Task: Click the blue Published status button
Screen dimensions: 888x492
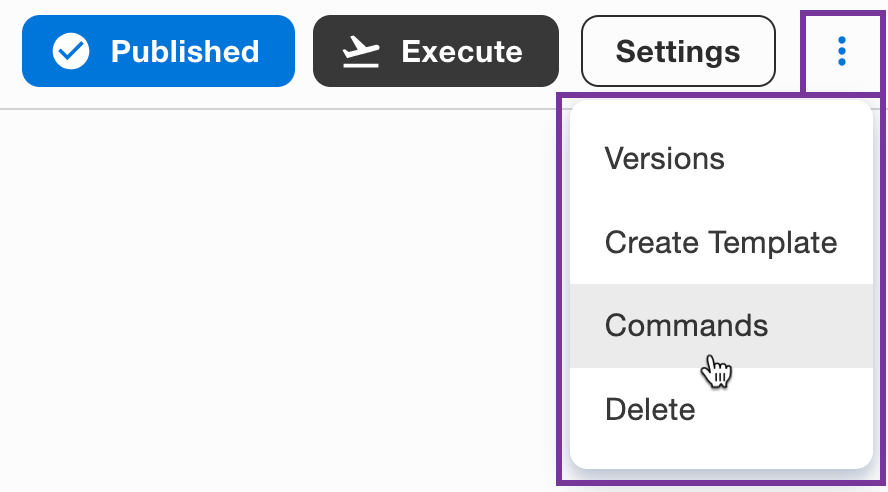Action: [158, 51]
